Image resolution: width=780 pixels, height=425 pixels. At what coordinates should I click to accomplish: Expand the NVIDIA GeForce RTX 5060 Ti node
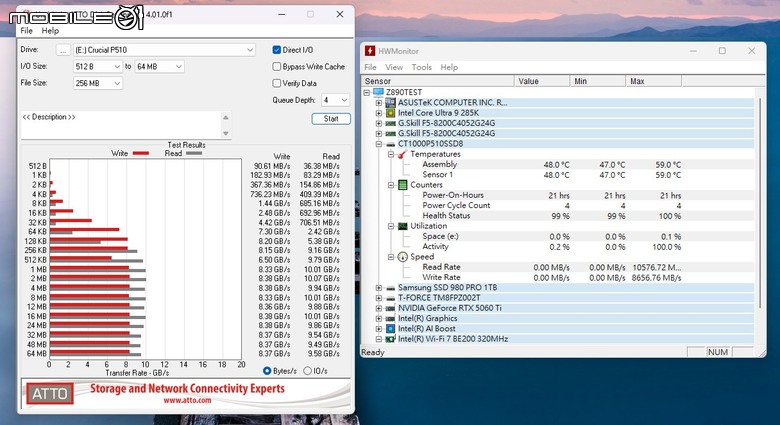[x=379, y=309]
